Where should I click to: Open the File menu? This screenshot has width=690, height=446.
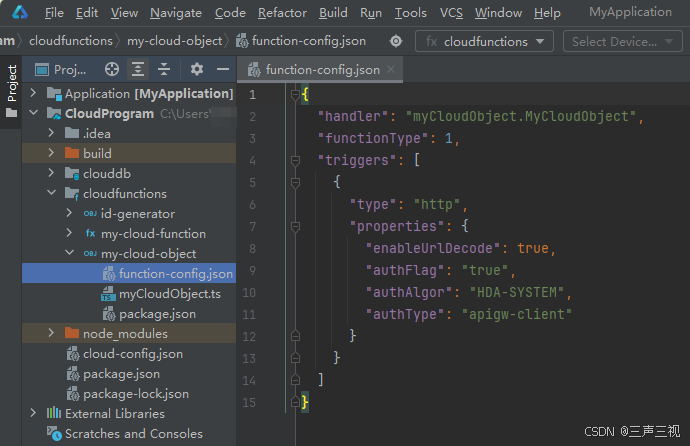(54, 13)
